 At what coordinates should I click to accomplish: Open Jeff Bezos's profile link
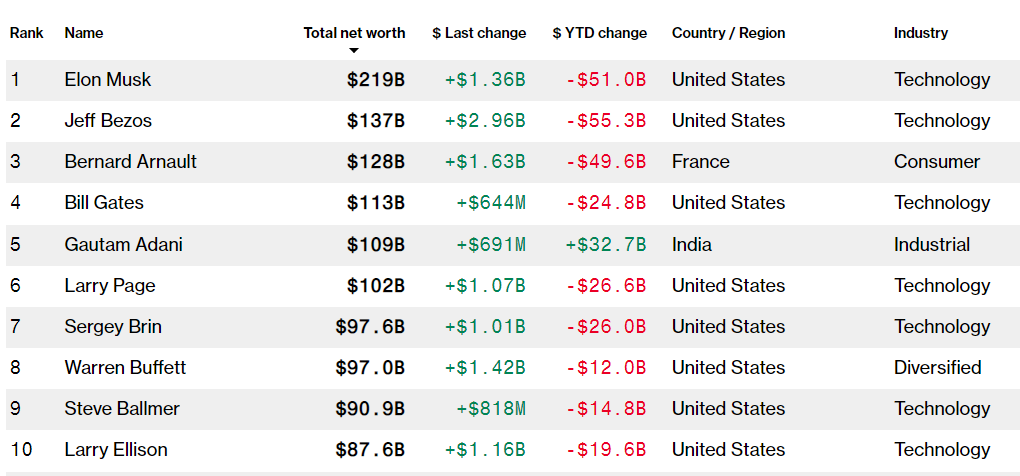tap(108, 121)
